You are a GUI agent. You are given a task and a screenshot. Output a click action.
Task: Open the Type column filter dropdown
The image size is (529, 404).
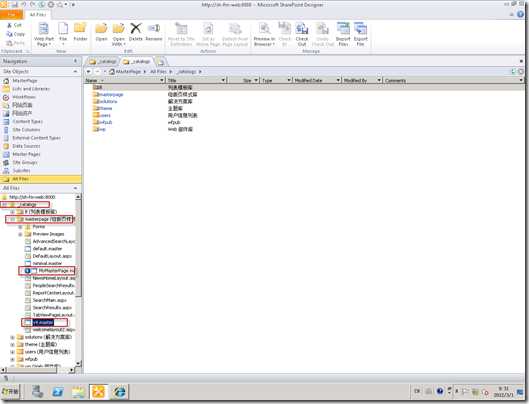click(289, 80)
